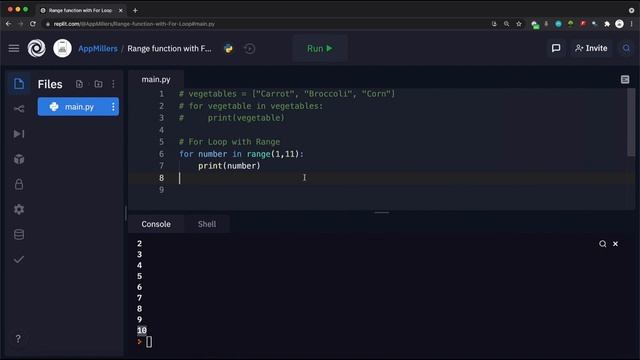This screenshot has height=360, width=640.
Task: Click the '# For Loop with Range' comment
Action: 229,142
